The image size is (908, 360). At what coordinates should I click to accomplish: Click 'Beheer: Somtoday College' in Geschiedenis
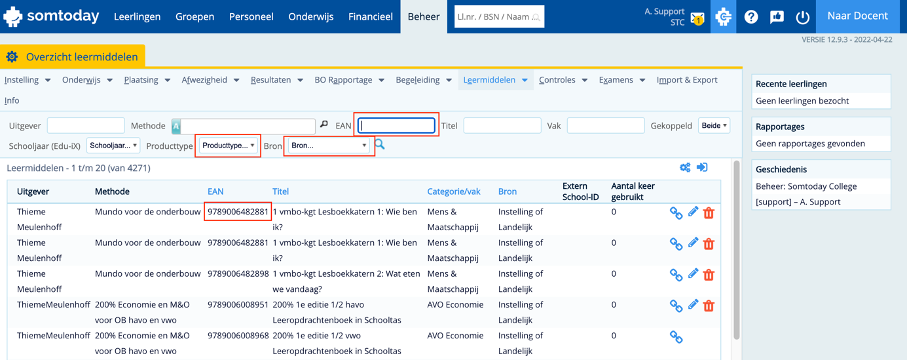pos(806,186)
